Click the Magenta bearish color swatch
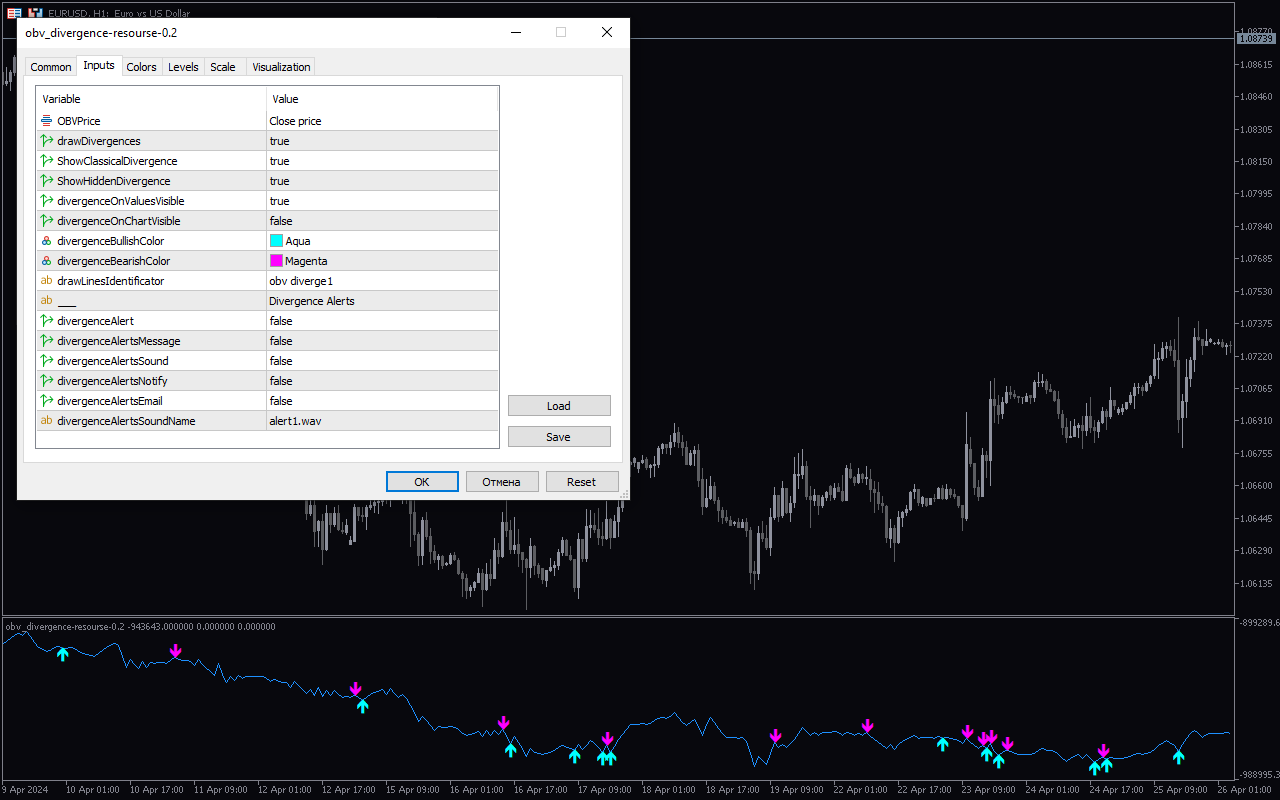 pos(276,261)
